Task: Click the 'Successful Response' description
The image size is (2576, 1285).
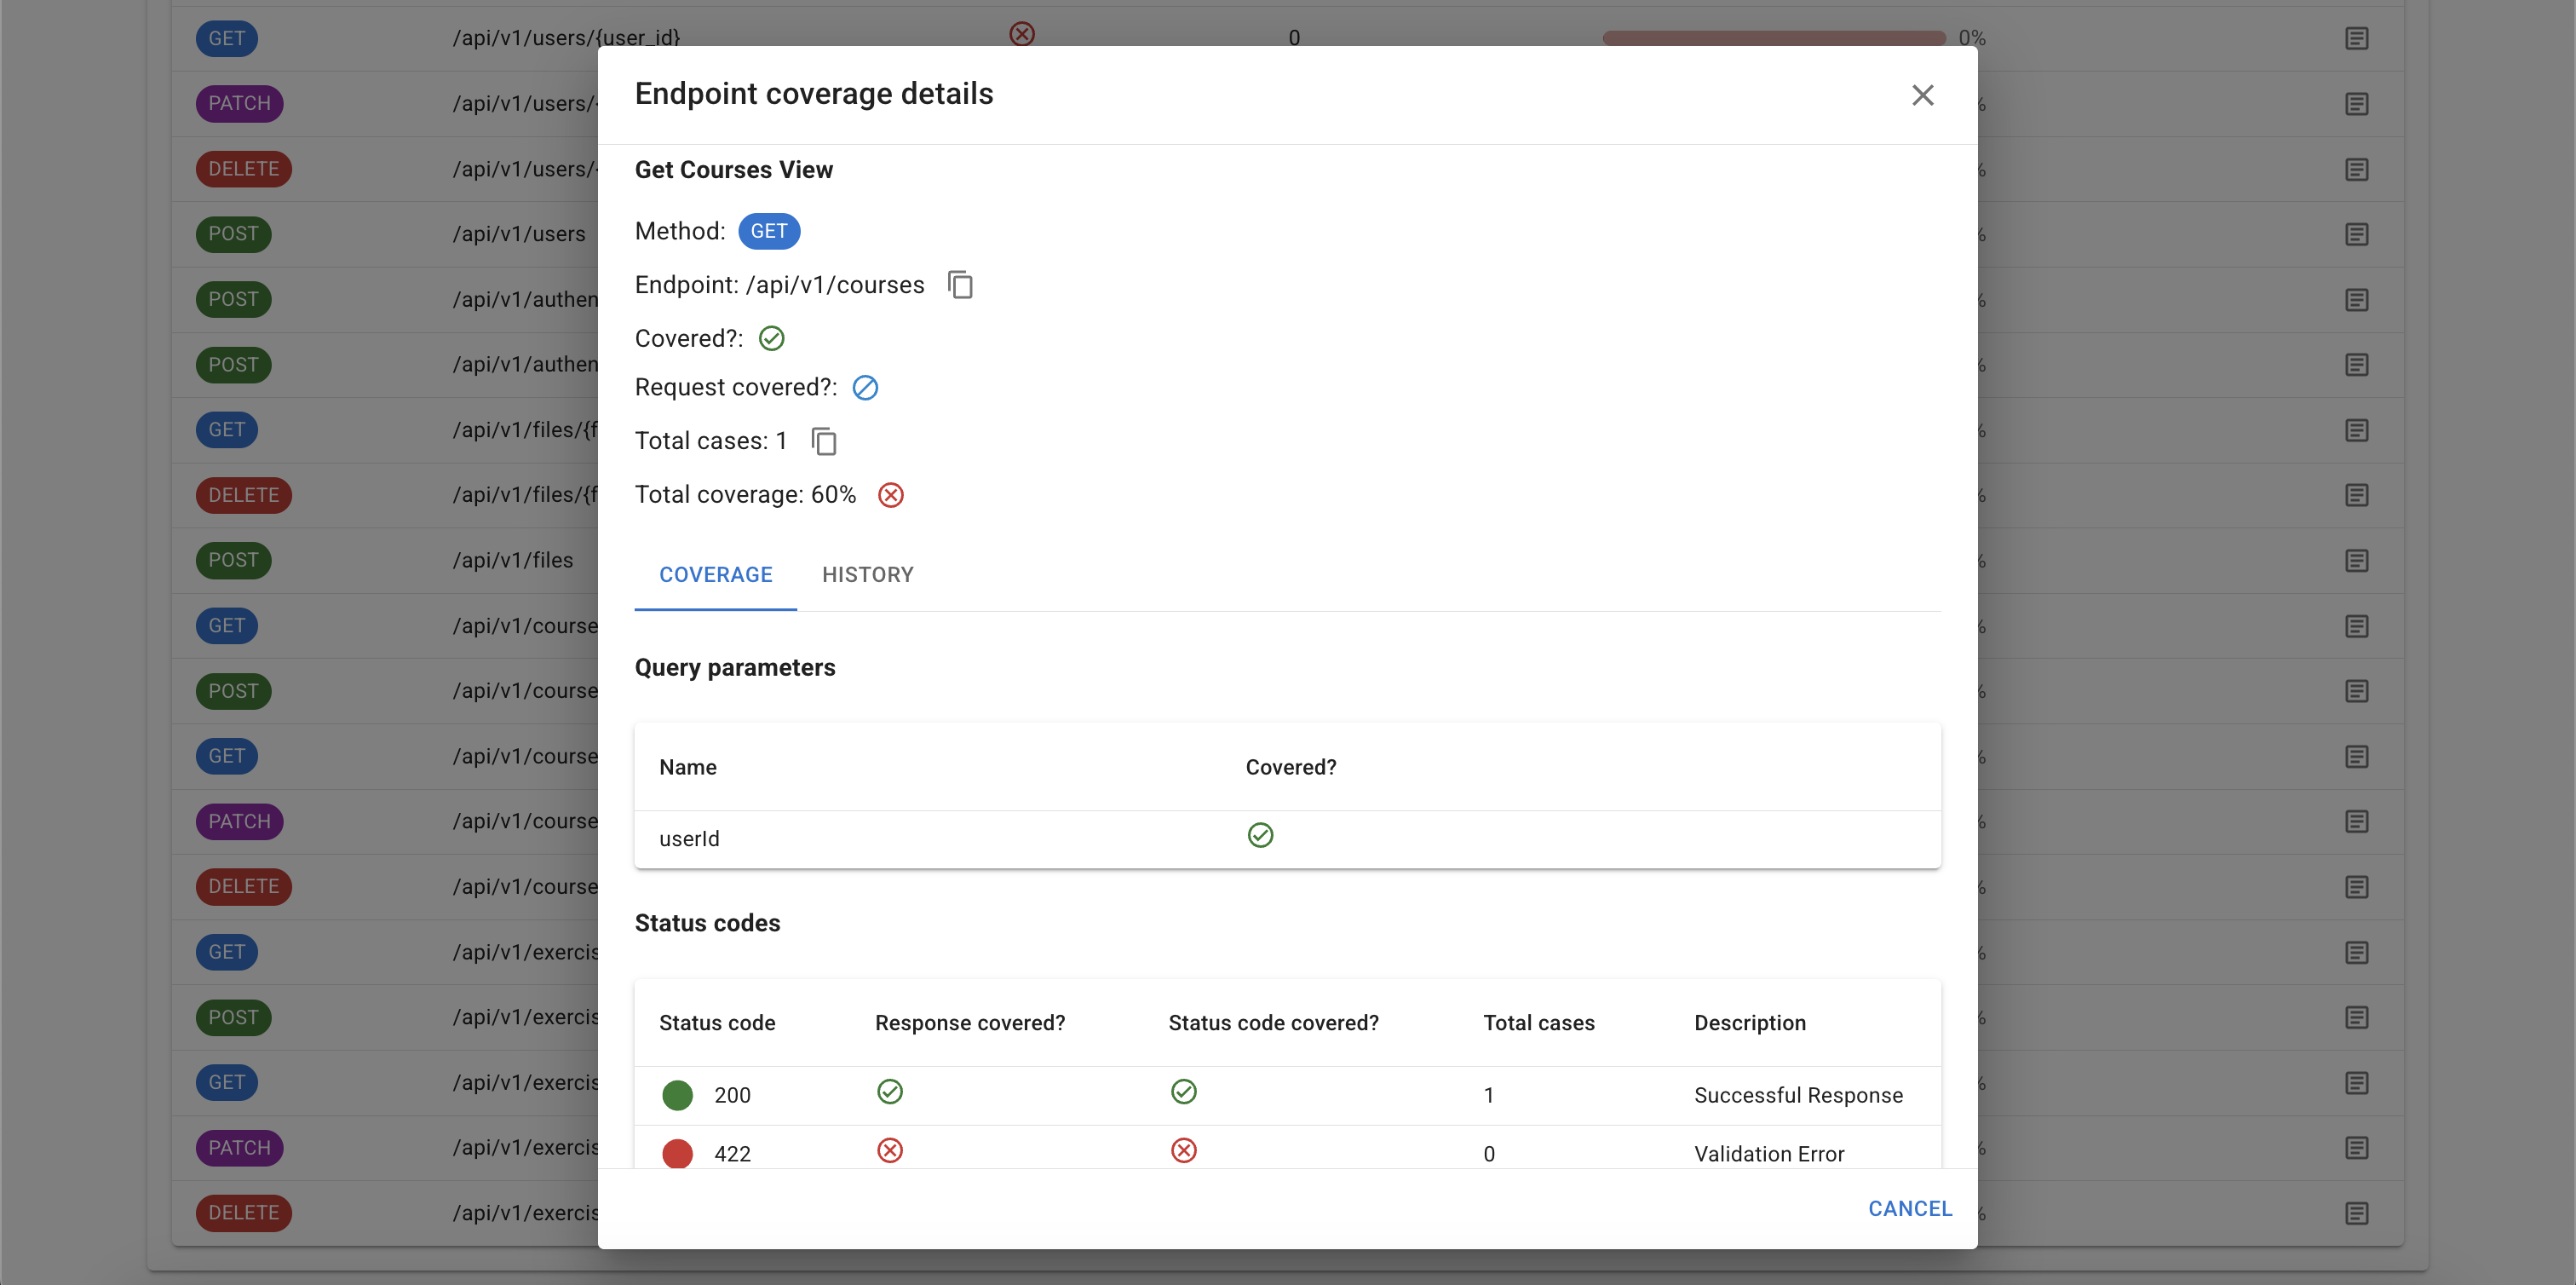Action: click(x=1798, y=1095)
